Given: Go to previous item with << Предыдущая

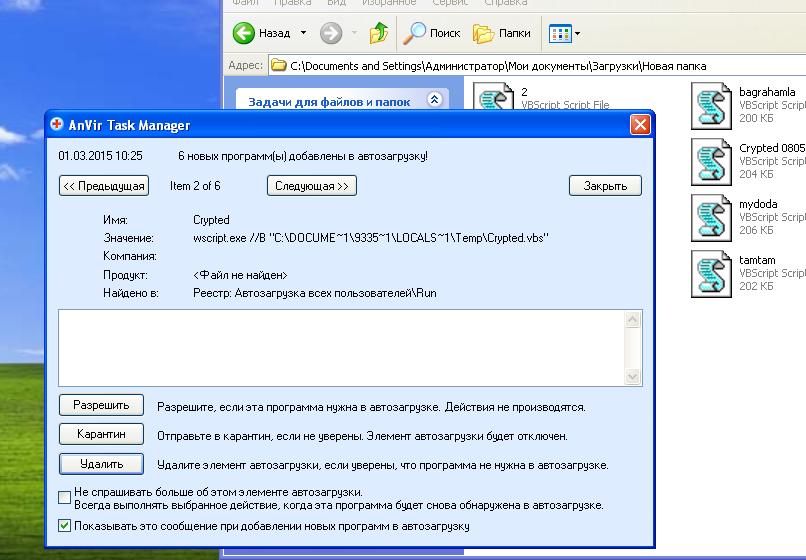Looking at the screenshot, I should [x=104, y=186].
